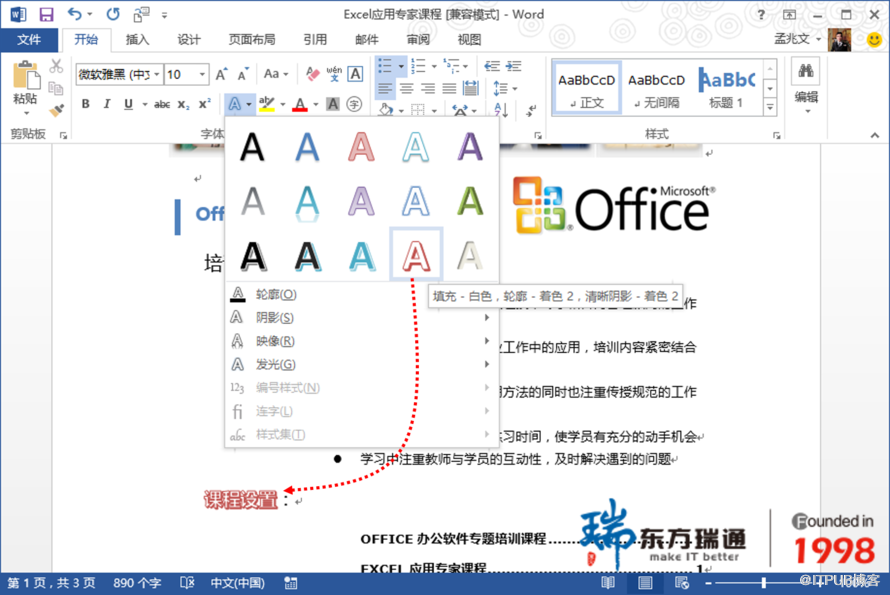
Task: Click the character border icon
Action: [355, 74]
